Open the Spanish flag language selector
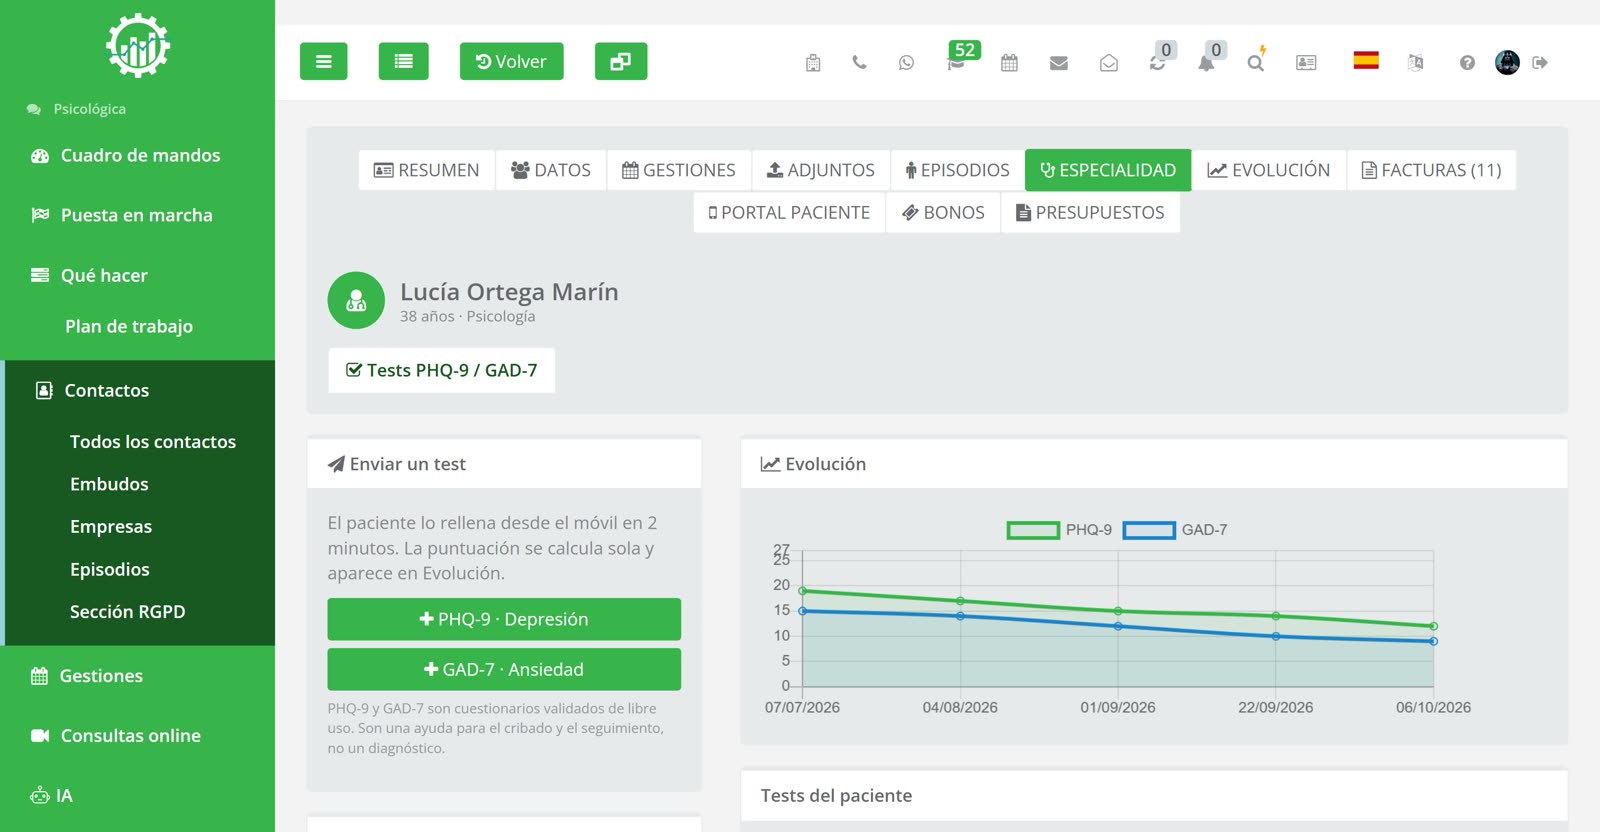 1366,60
